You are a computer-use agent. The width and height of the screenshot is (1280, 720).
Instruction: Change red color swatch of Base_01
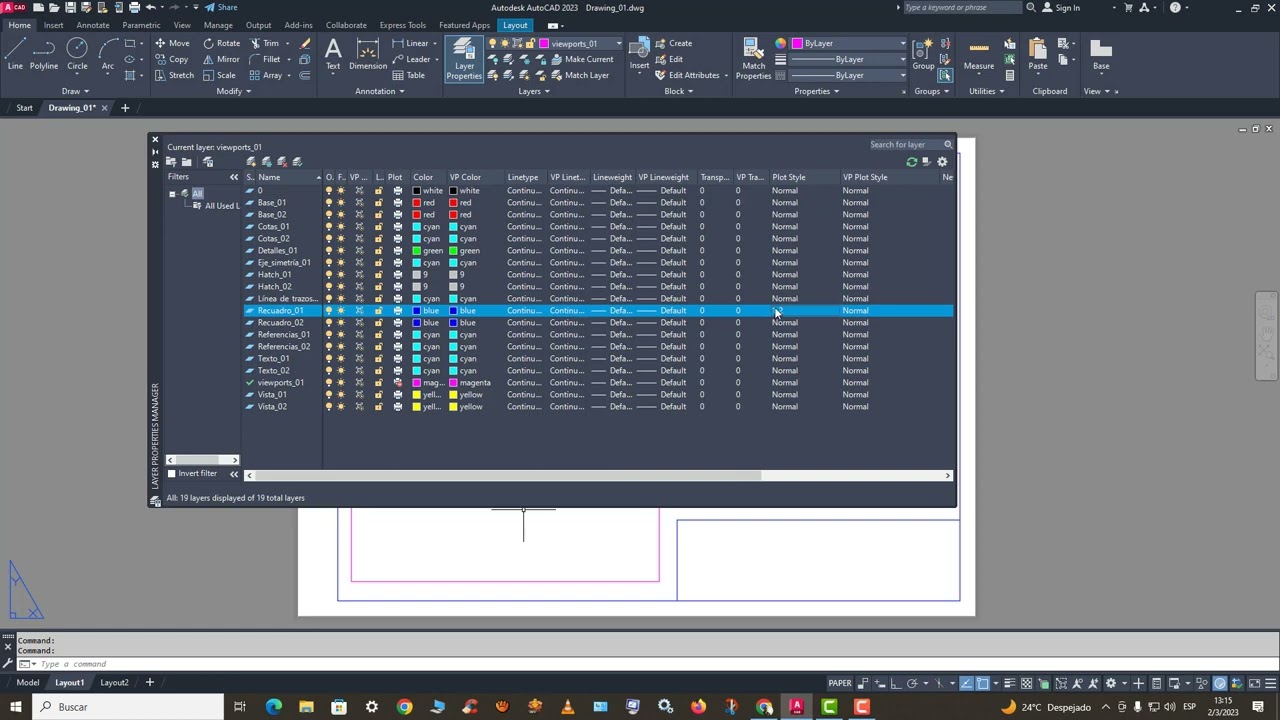click(417, 203)
